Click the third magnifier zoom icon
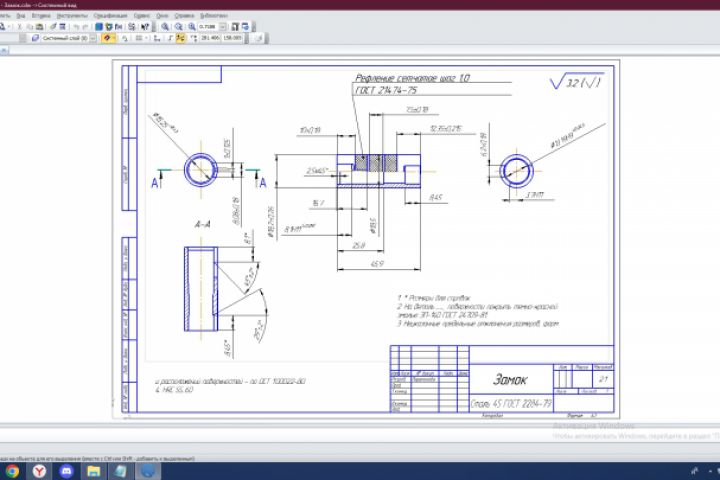Viewport: 720px width, 480px height. [192, 27]
